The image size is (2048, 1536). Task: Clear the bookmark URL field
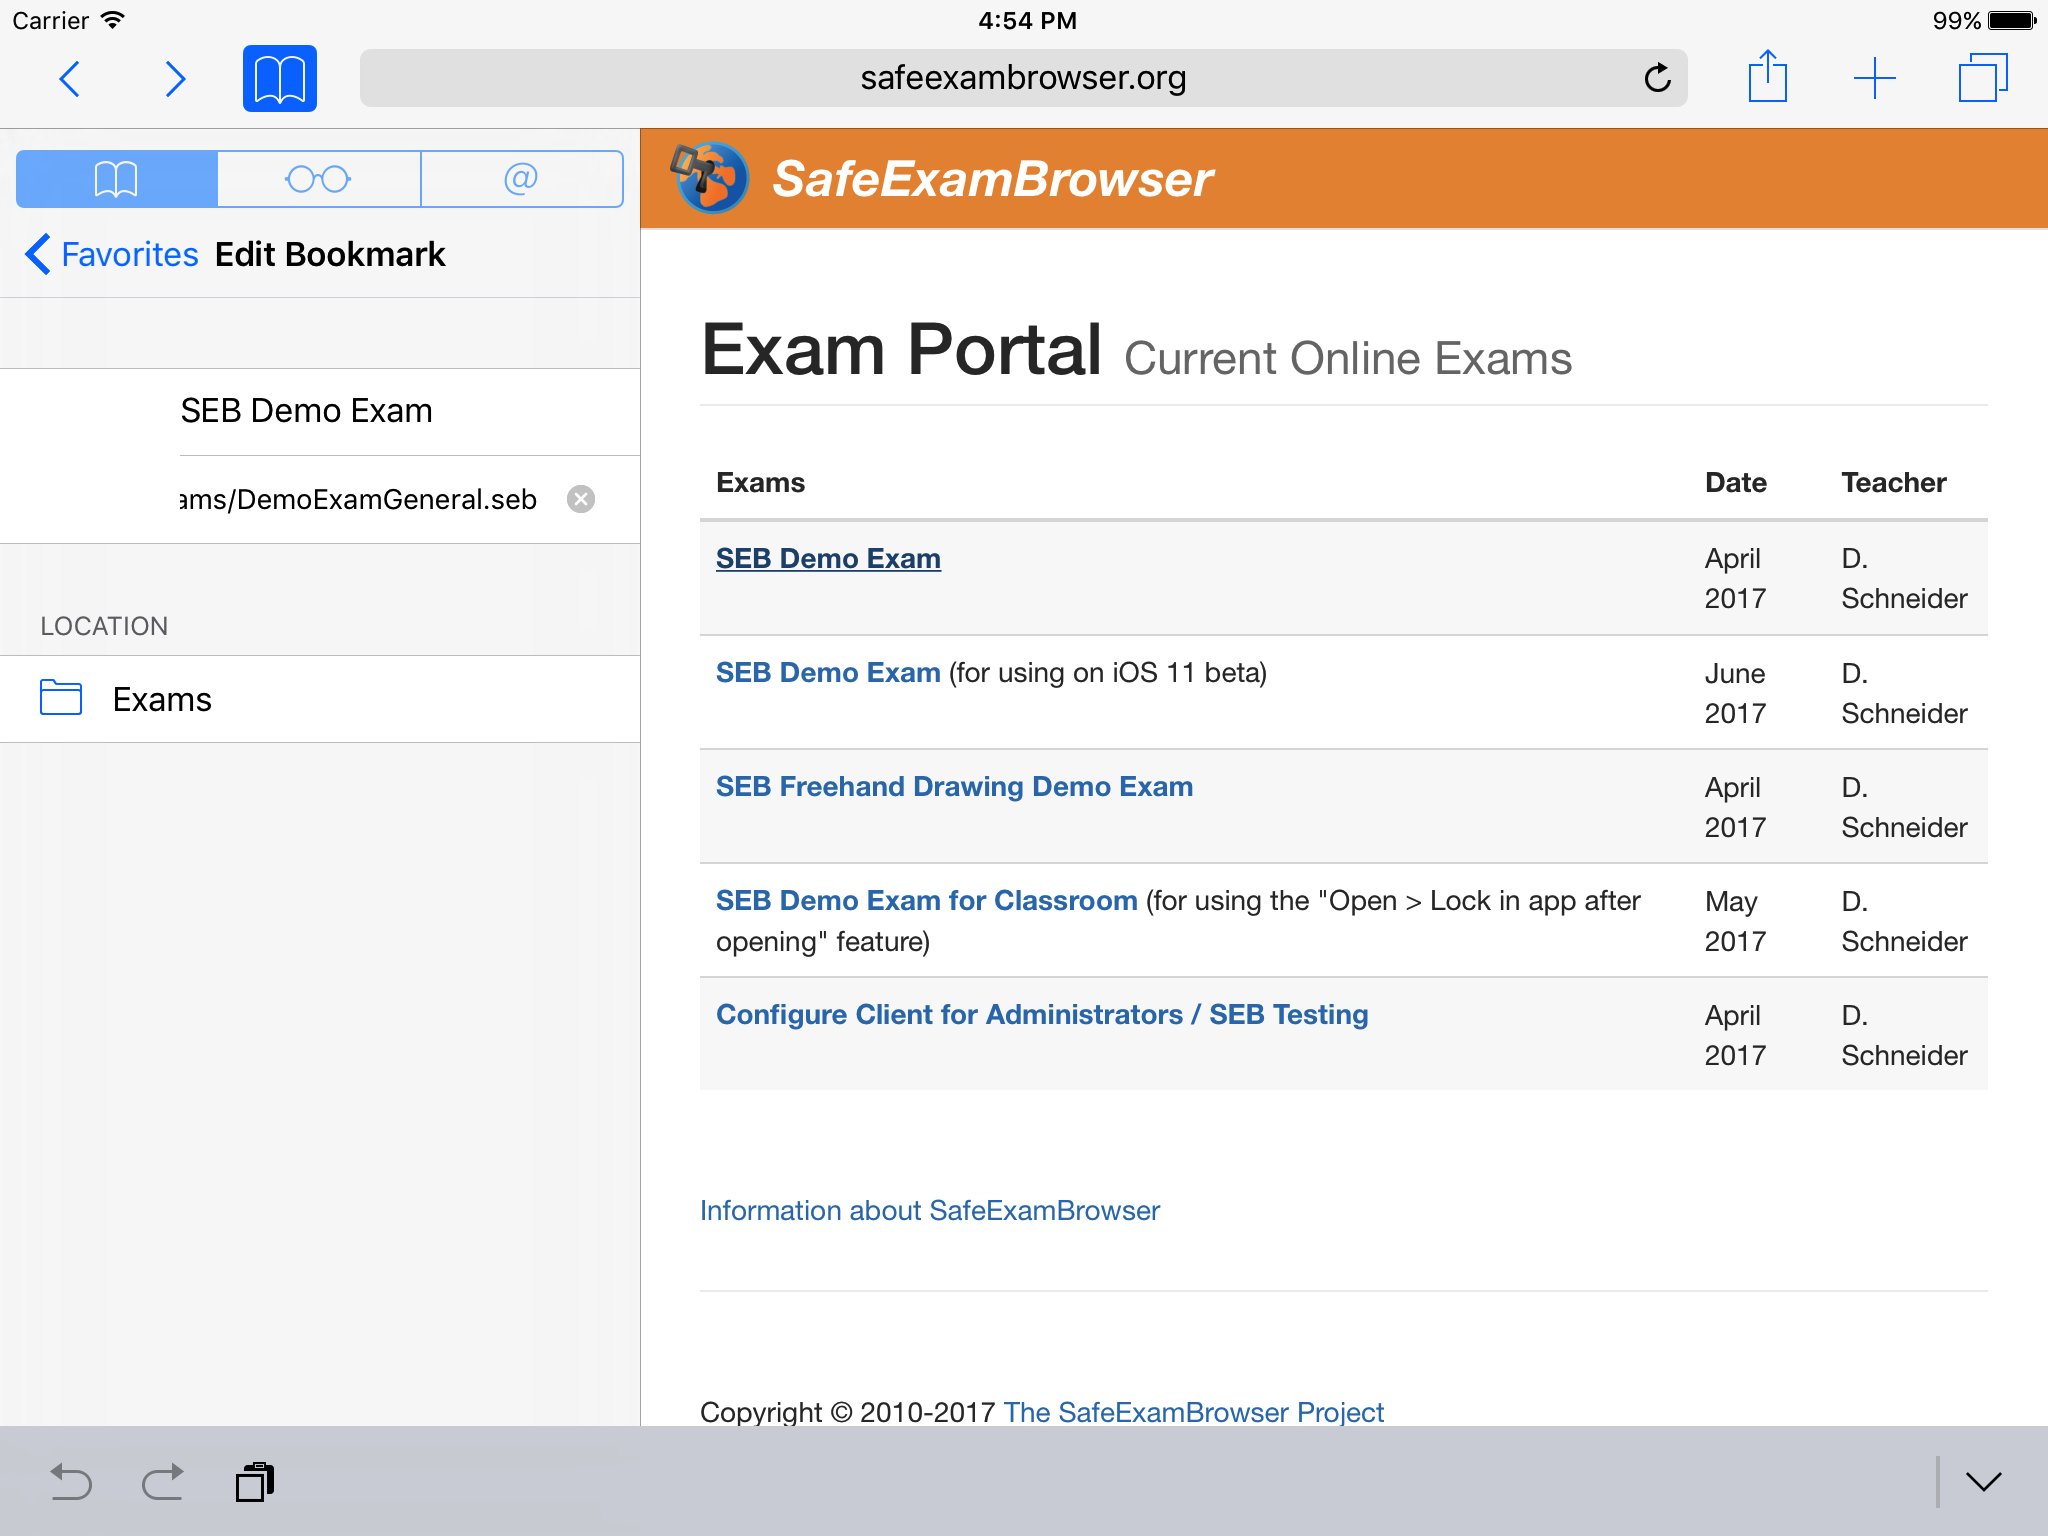coord(581,499)
